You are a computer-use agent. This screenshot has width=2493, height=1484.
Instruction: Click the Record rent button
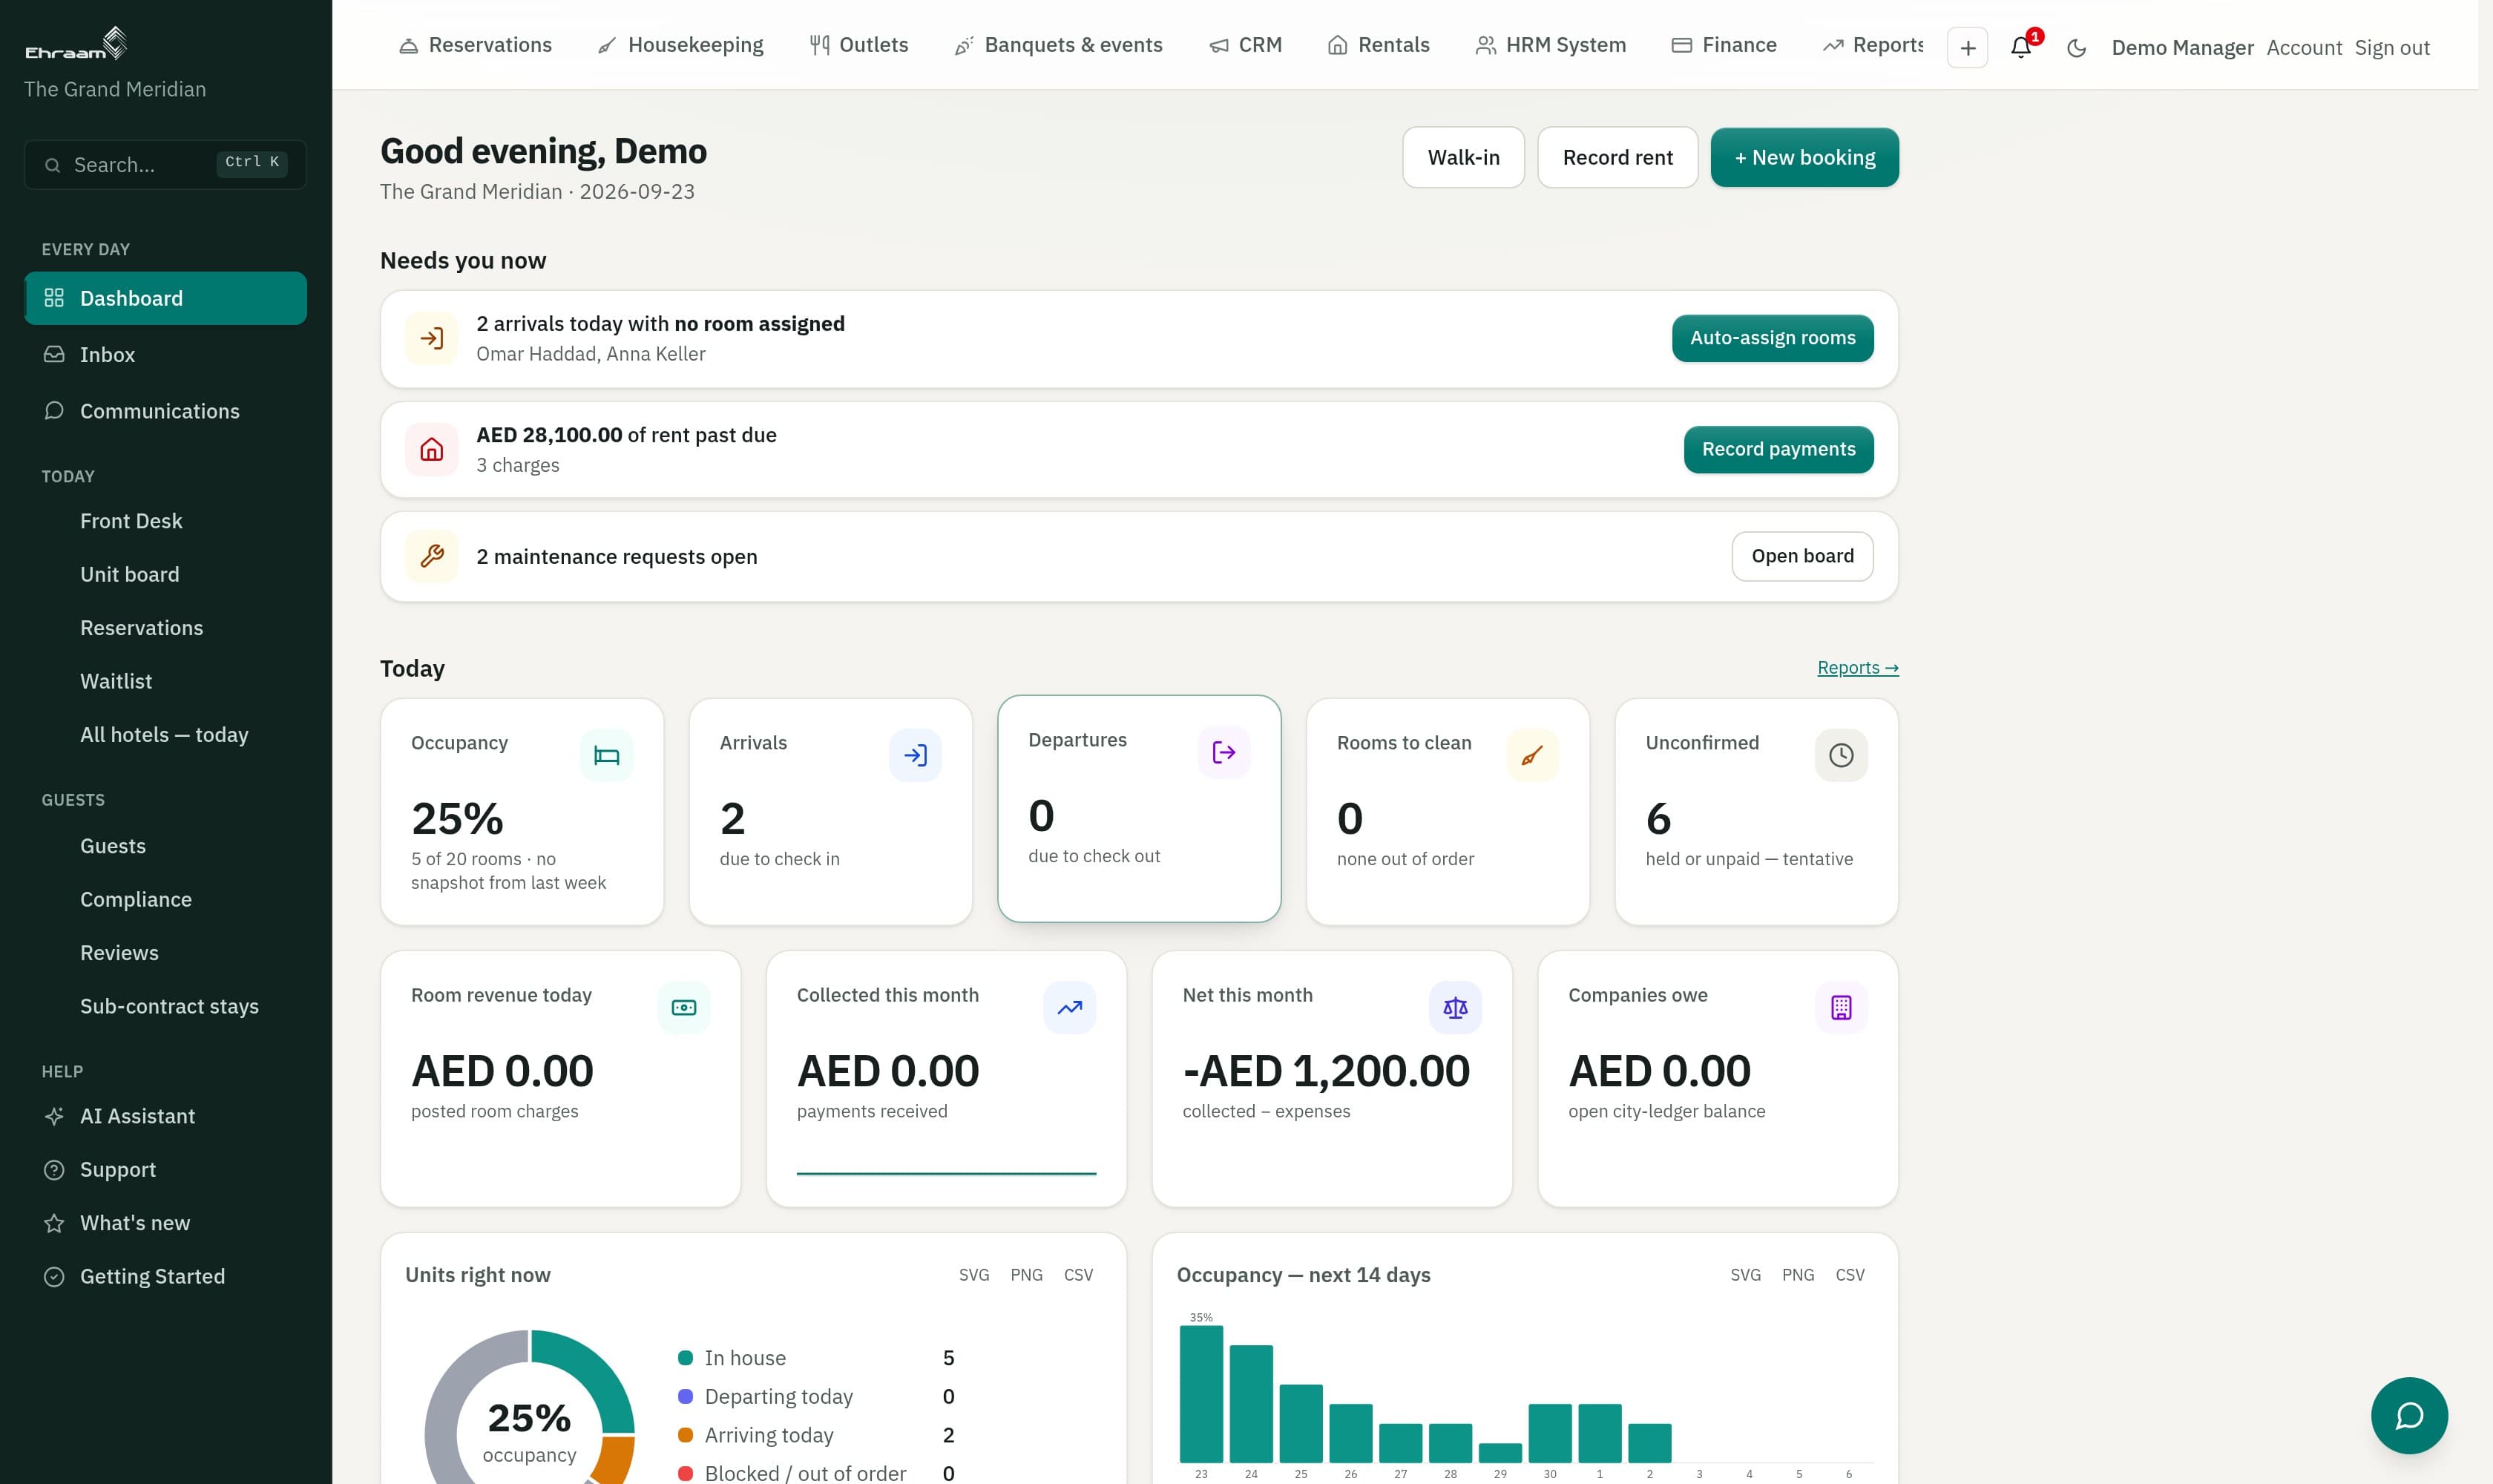pos(1617,157)
